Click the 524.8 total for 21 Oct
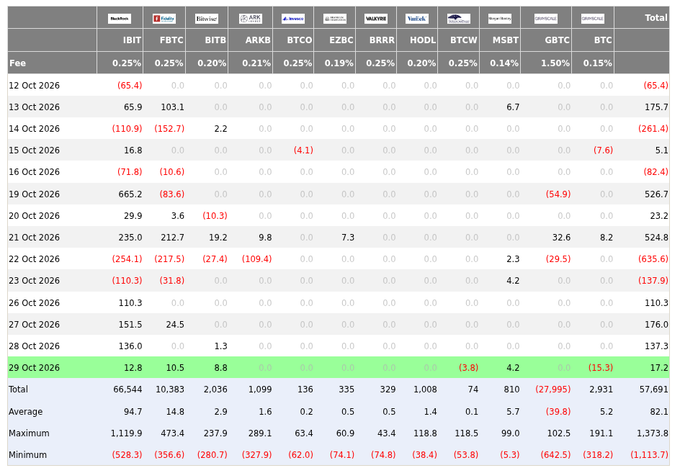The height and width of the screenshot is (468, 680). coord(656,238)
